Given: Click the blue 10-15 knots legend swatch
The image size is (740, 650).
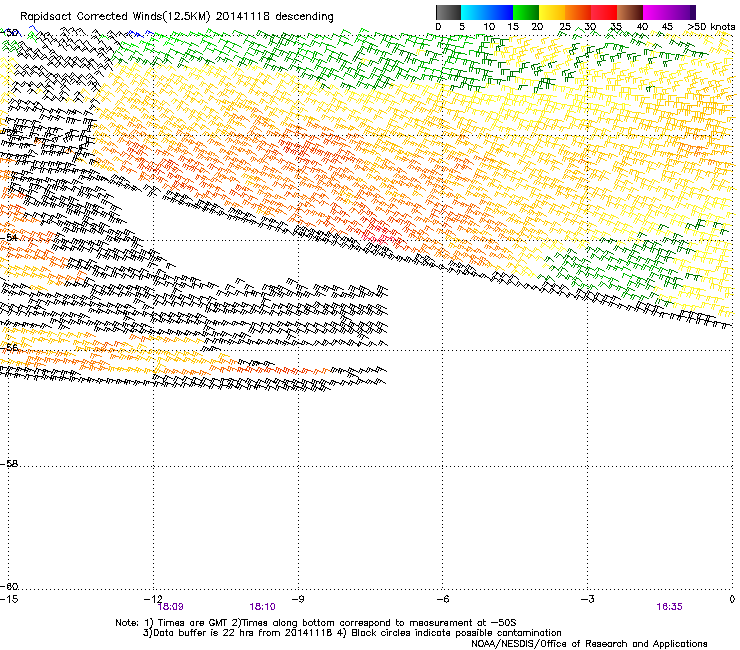Looking at the screenshot, I should (500, 12).
